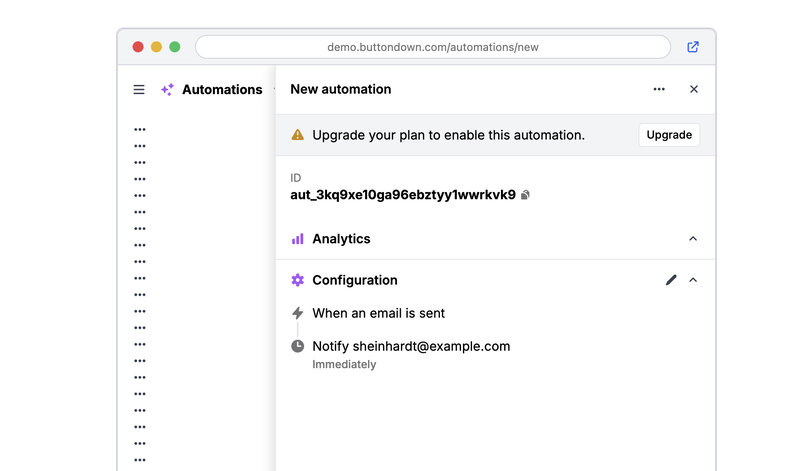Open the external link icon next to the URL
Viewport: 800px width, 471px height.
pos(693,47)
